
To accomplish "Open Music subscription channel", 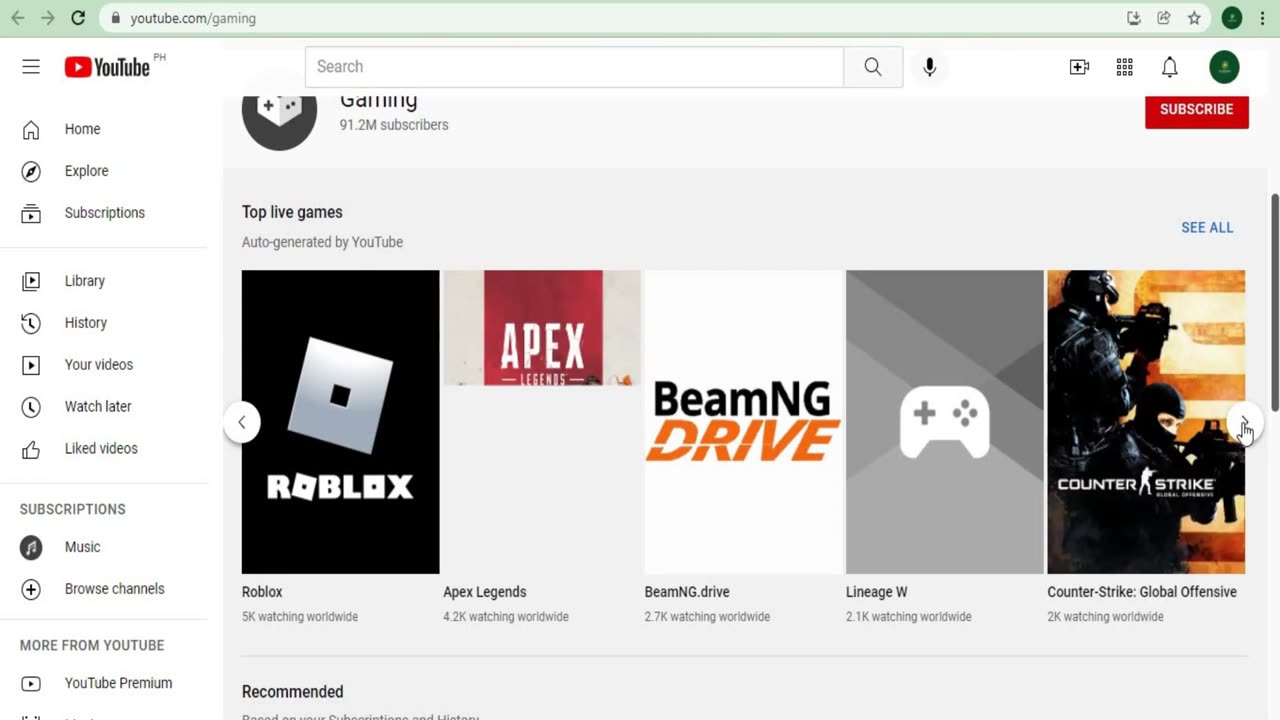I will [x=104, y=547].
